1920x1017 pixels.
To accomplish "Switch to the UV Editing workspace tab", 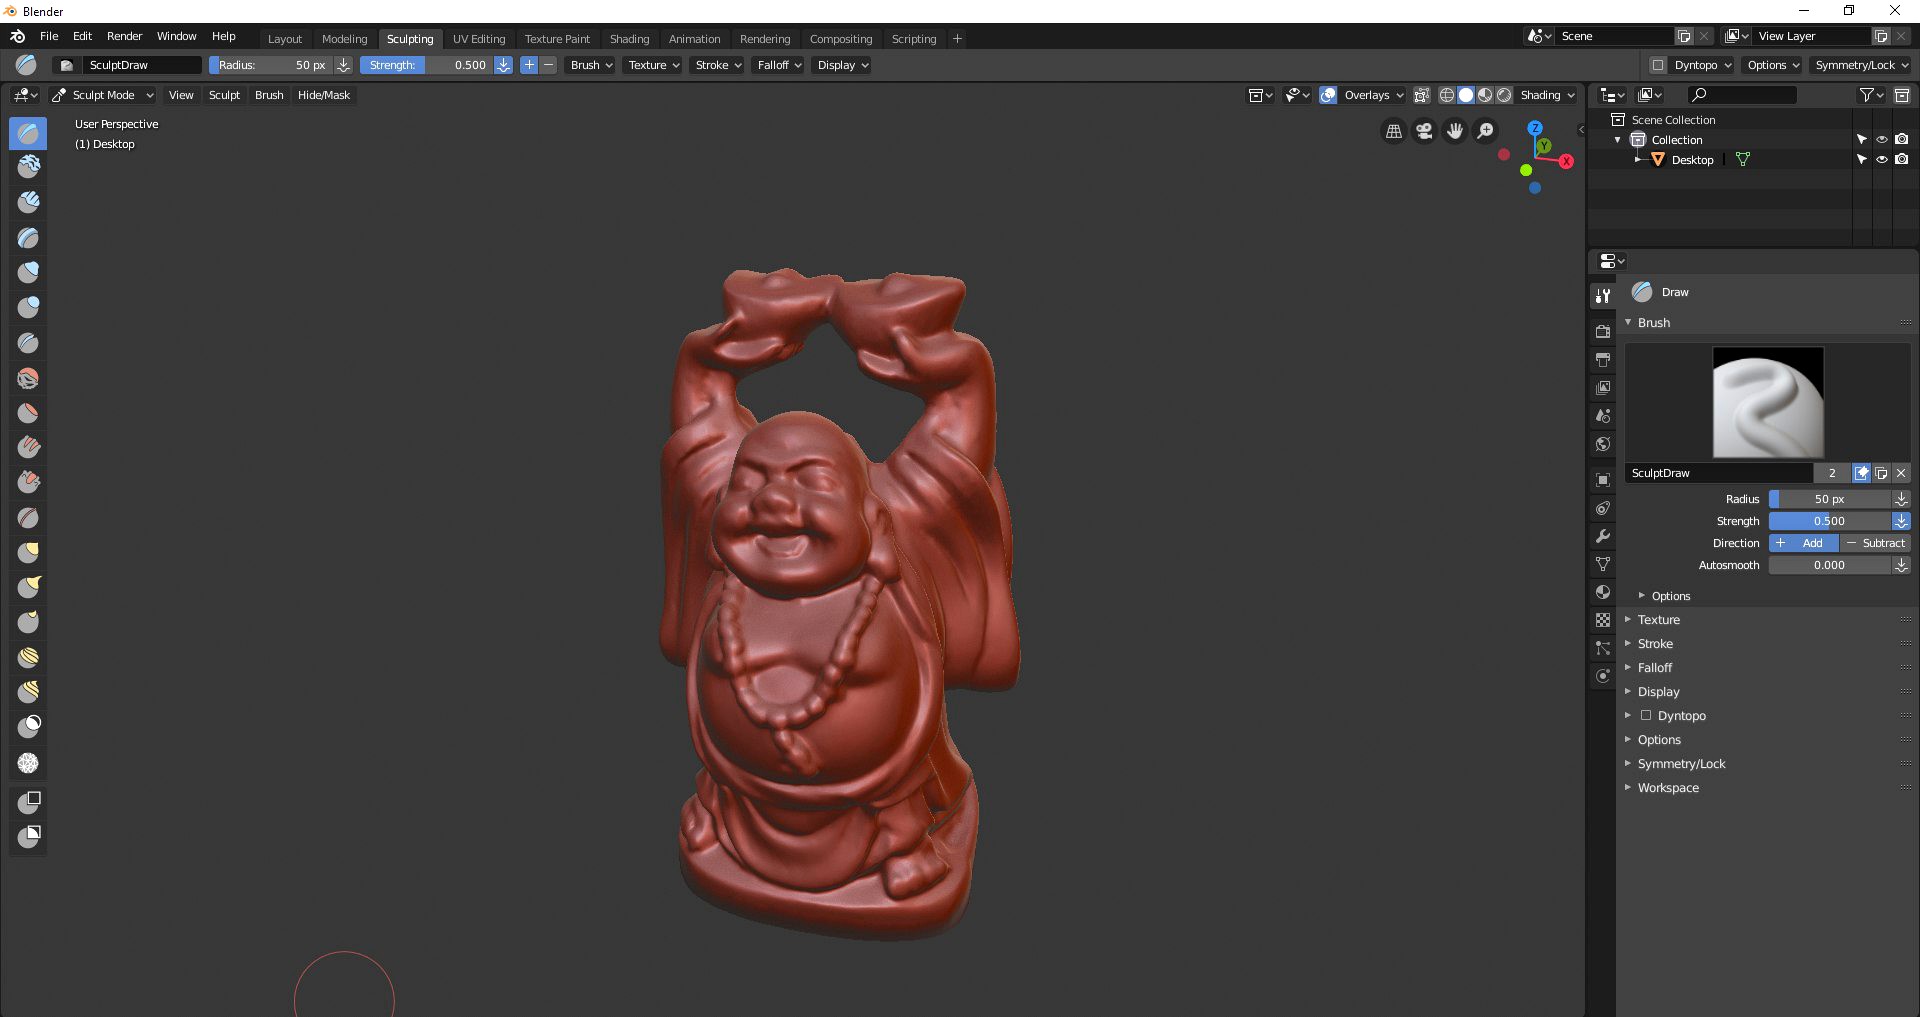I will click(479, 39).
